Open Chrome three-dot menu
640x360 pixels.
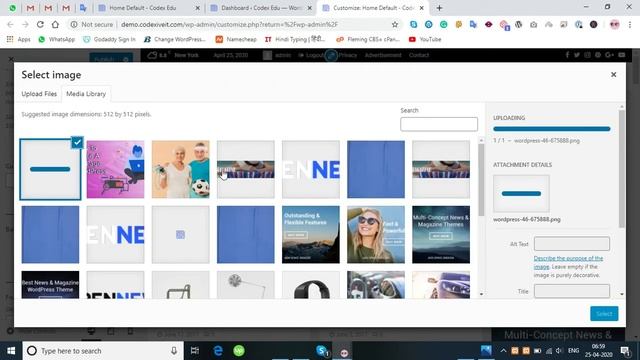[630, 24]
